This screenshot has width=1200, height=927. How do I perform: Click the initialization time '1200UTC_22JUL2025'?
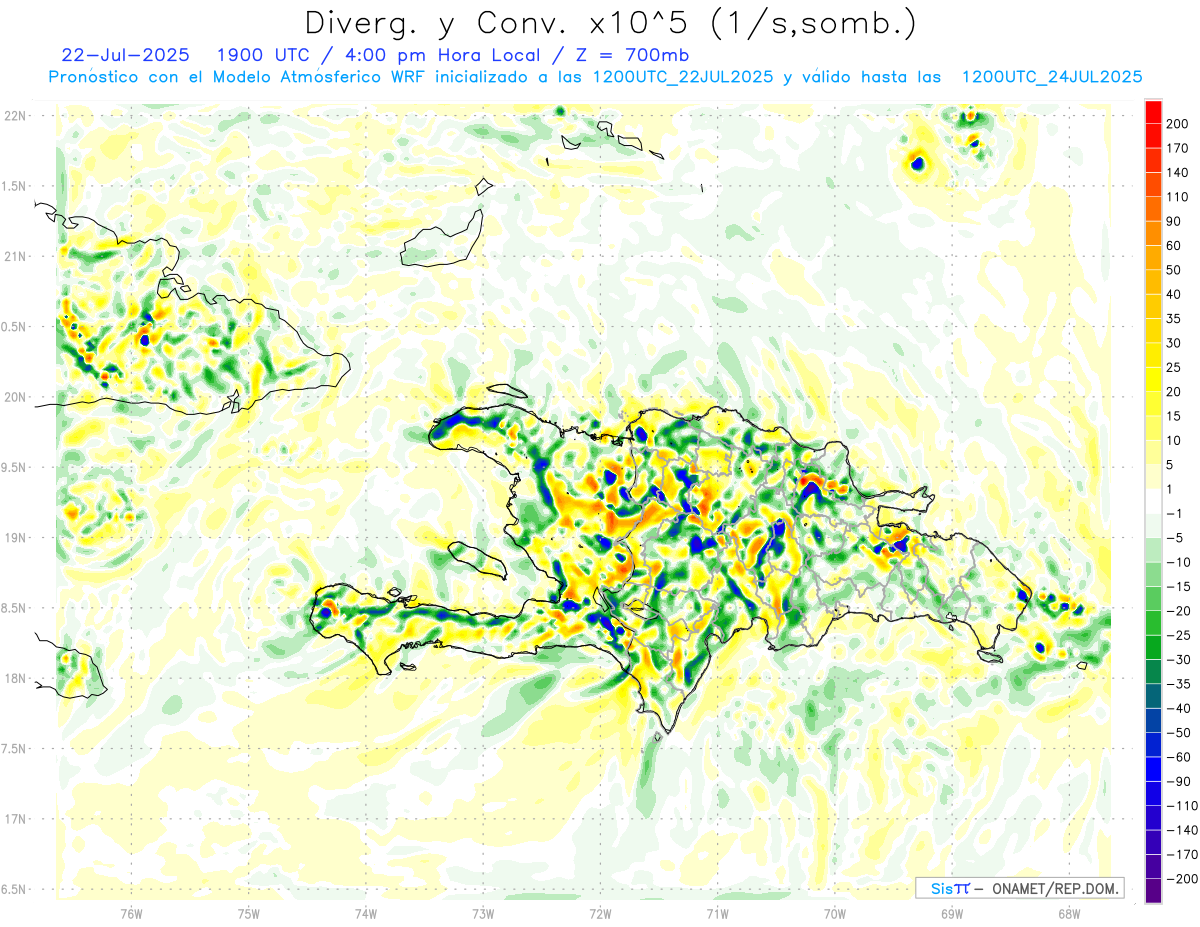click(683, 77)
